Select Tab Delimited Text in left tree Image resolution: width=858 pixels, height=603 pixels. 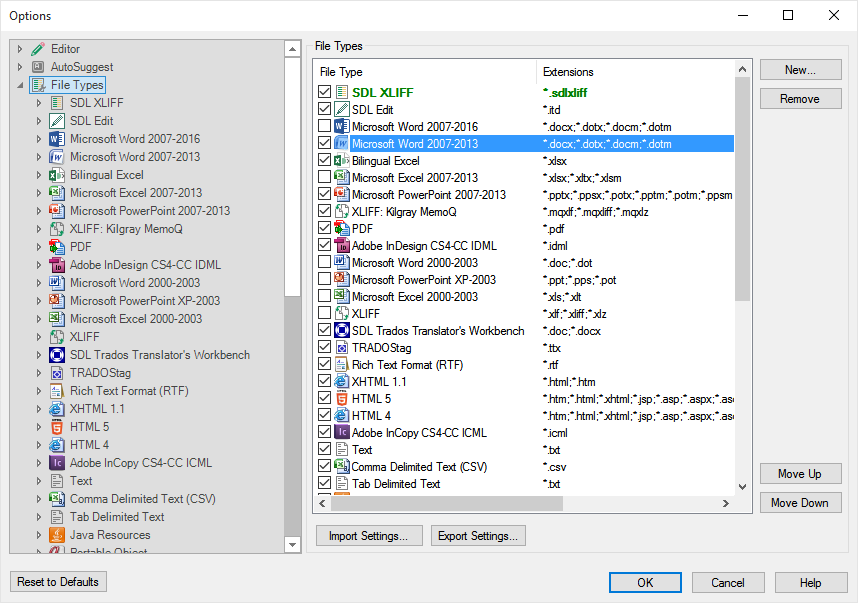point(117,517)
